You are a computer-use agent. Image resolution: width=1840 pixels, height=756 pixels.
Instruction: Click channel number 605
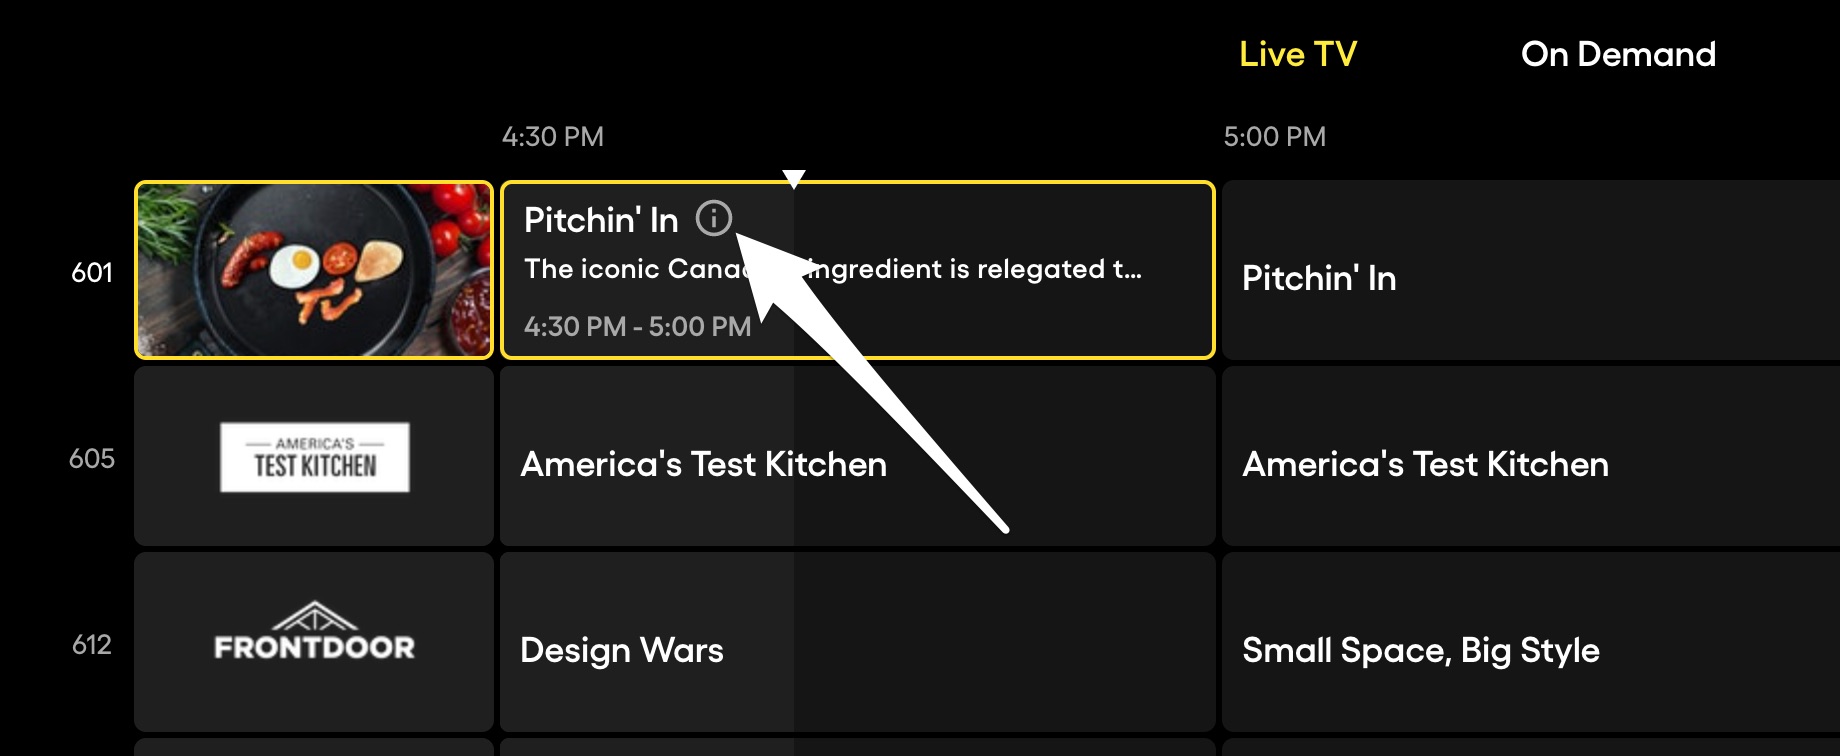[x=92, y=458]
